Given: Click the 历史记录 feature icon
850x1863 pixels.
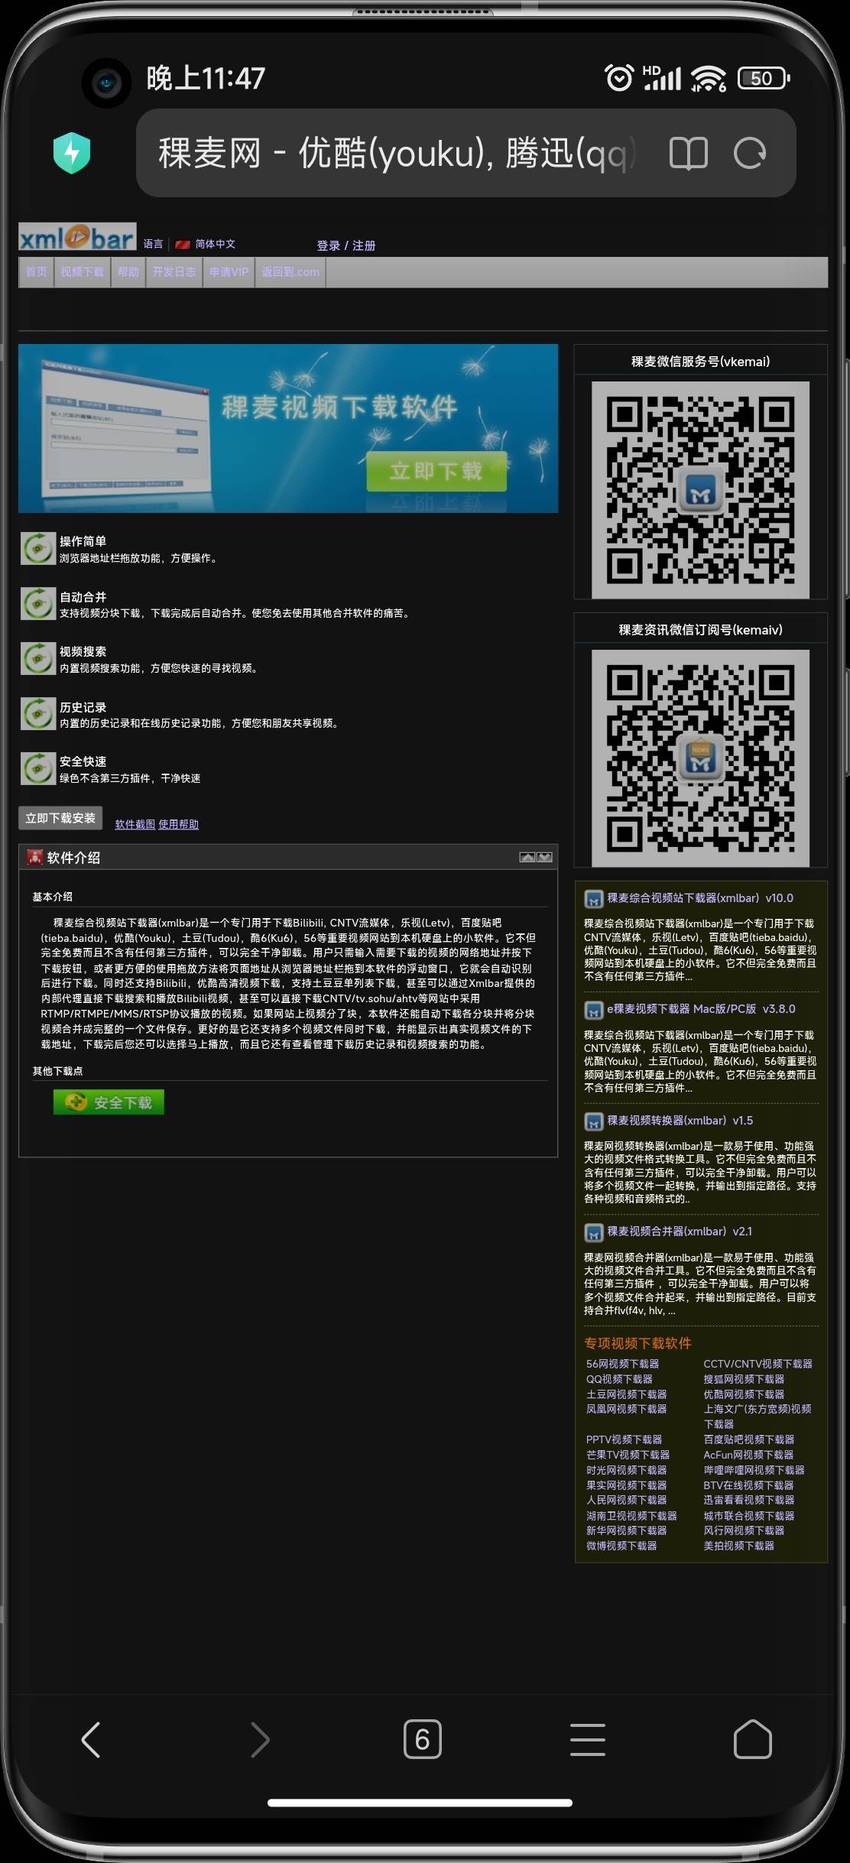Looking at the screenshot, I should pyautogui.click(x=38, y=713).
